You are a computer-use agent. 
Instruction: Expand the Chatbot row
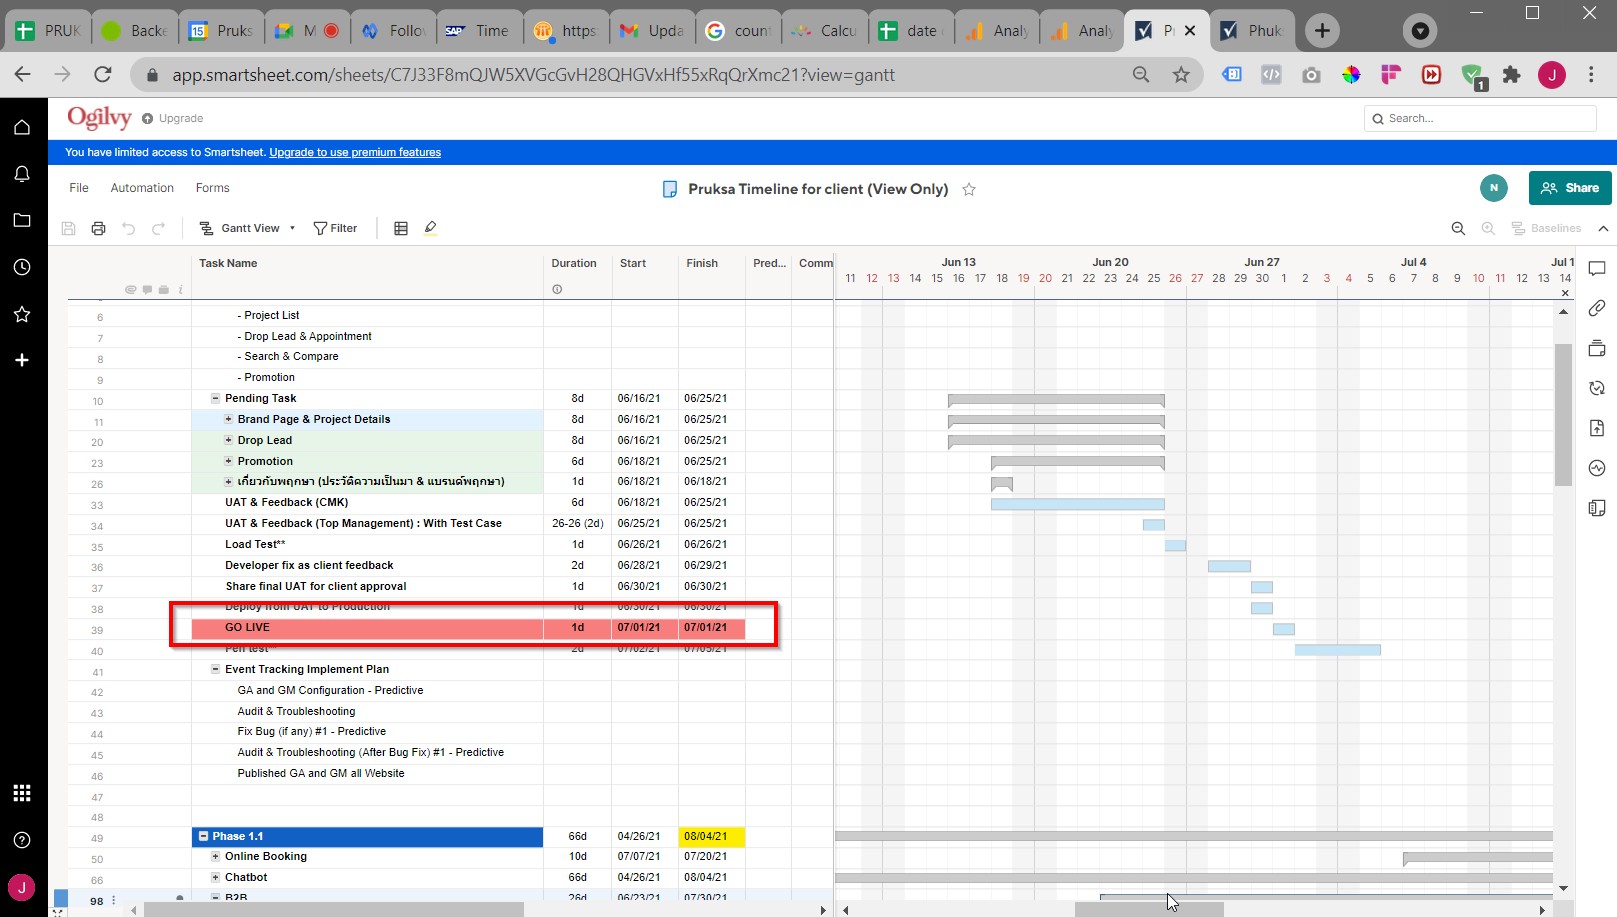(x=215, y=877)
